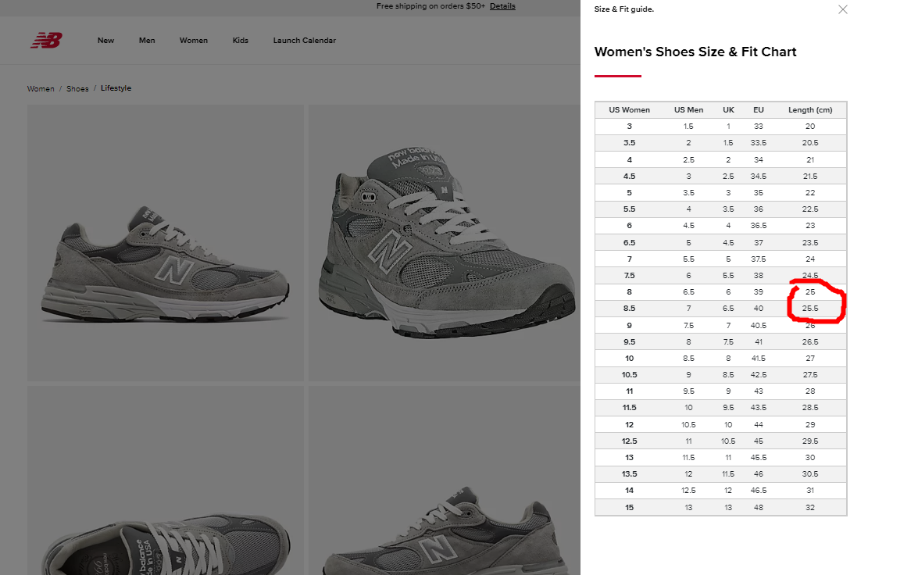Click US Men value 12.5 in the chart
This screenshot has height=575, width=900.
click(688, 491)
